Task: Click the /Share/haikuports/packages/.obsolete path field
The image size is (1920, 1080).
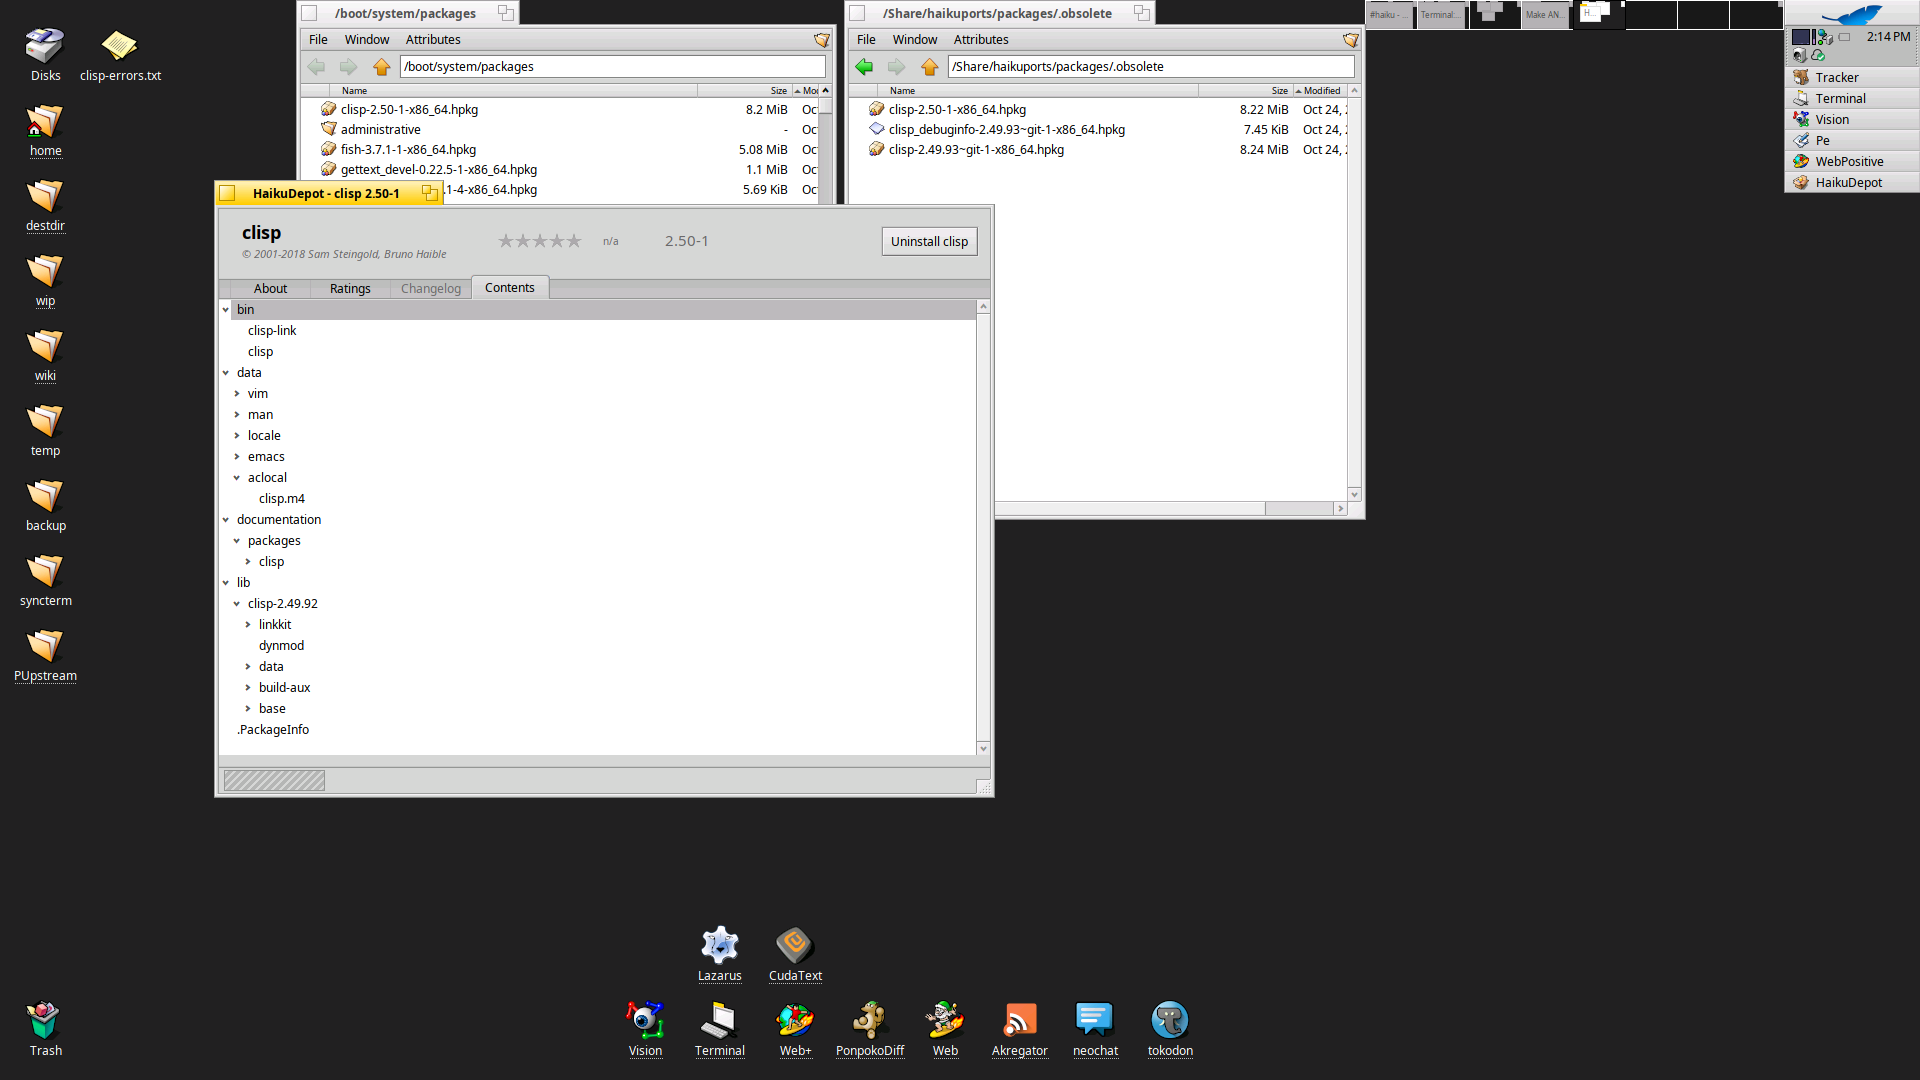Action: (x=1150, y=67)
